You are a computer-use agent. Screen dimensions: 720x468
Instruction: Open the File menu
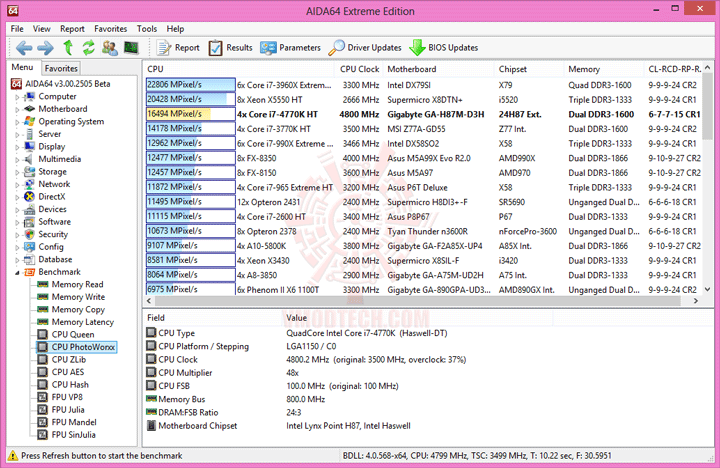click(17, 28)
